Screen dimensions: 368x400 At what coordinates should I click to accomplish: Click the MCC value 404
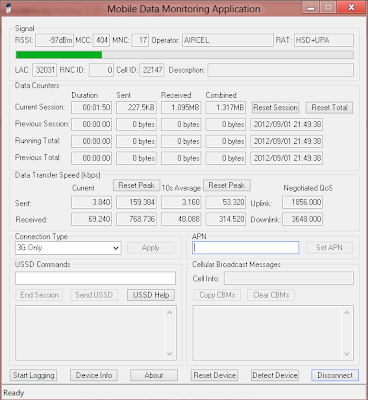click(101, 40)
